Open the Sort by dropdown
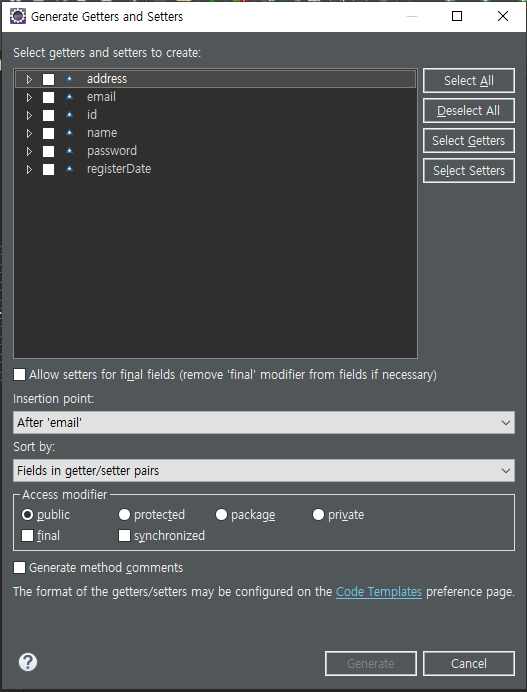The height and width of the screenshot is (692, 527). (x=264, y=470)
